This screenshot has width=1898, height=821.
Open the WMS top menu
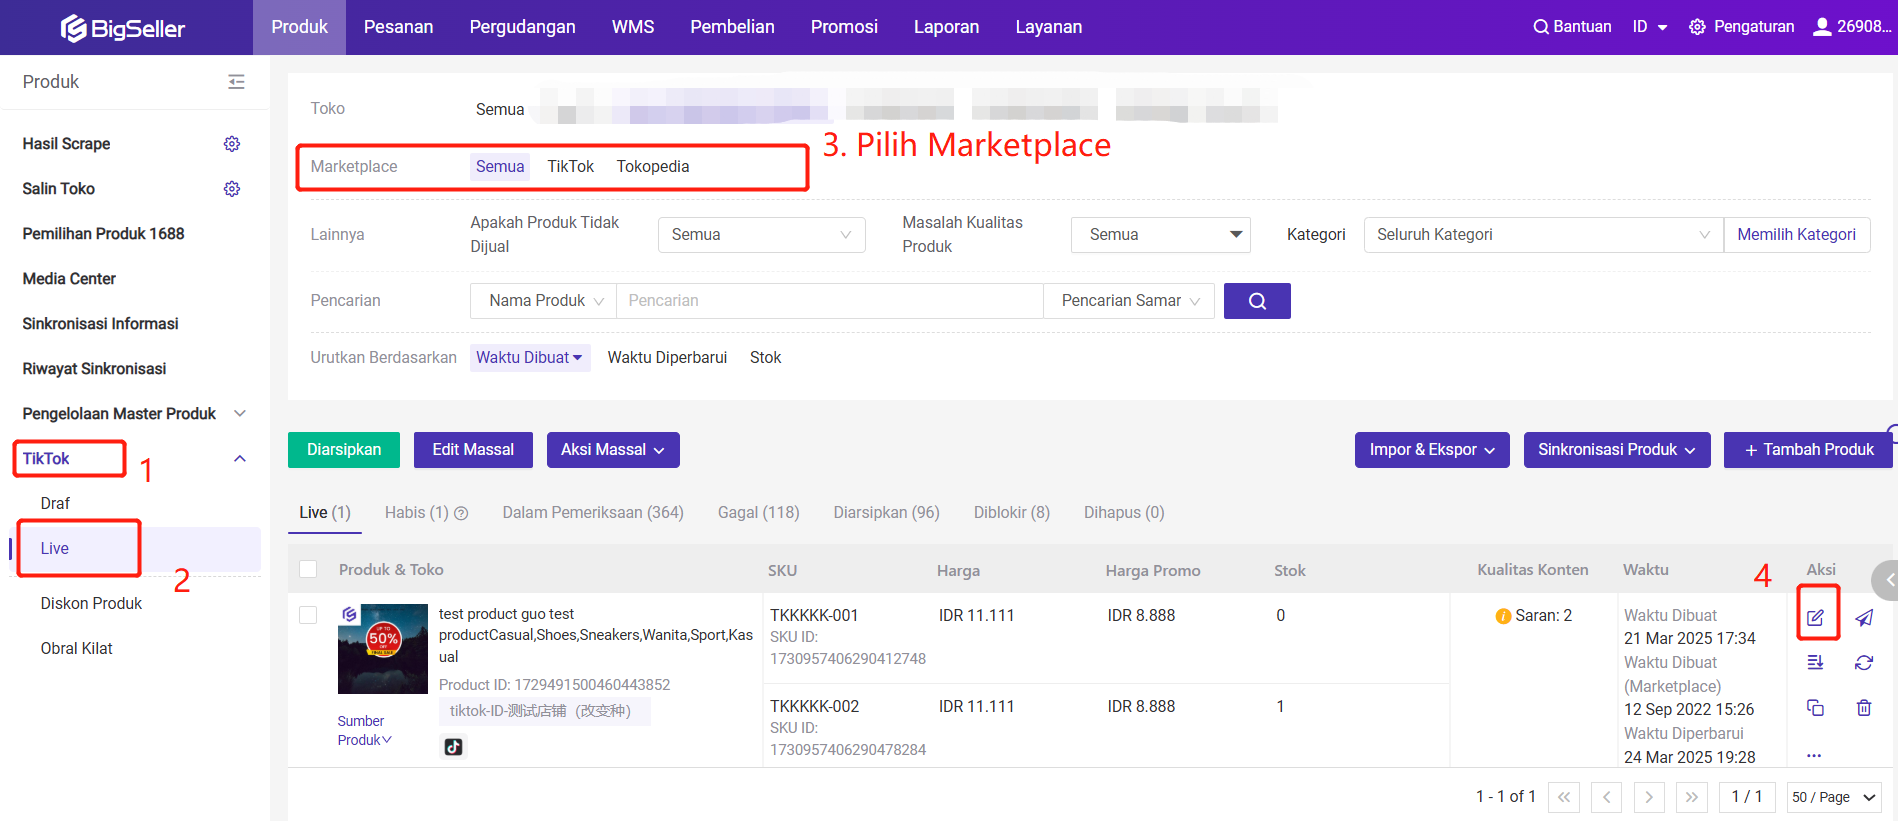[x=633, y=27]
